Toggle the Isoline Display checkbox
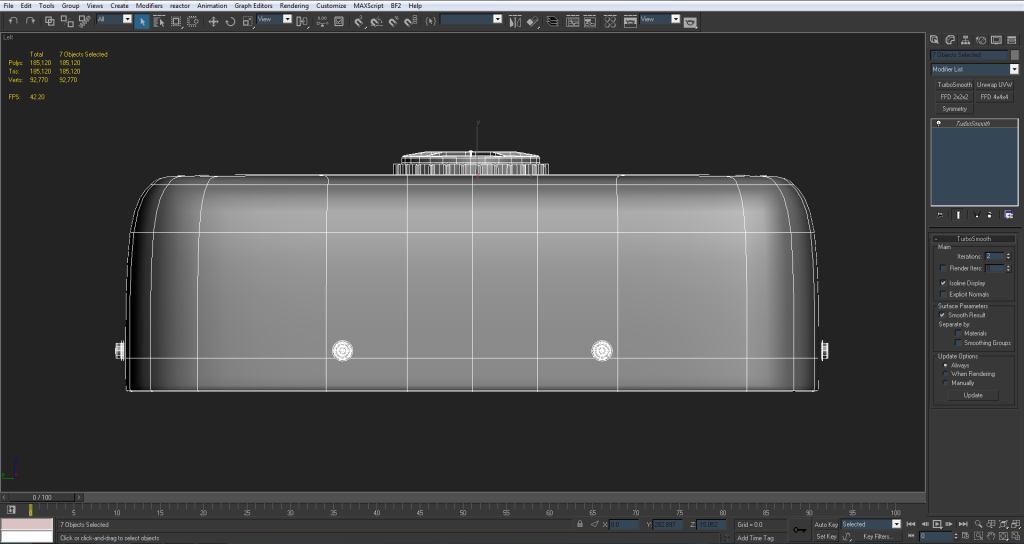Image resolution: width=1024 pixels, height=544 pixels. [943, 283]
